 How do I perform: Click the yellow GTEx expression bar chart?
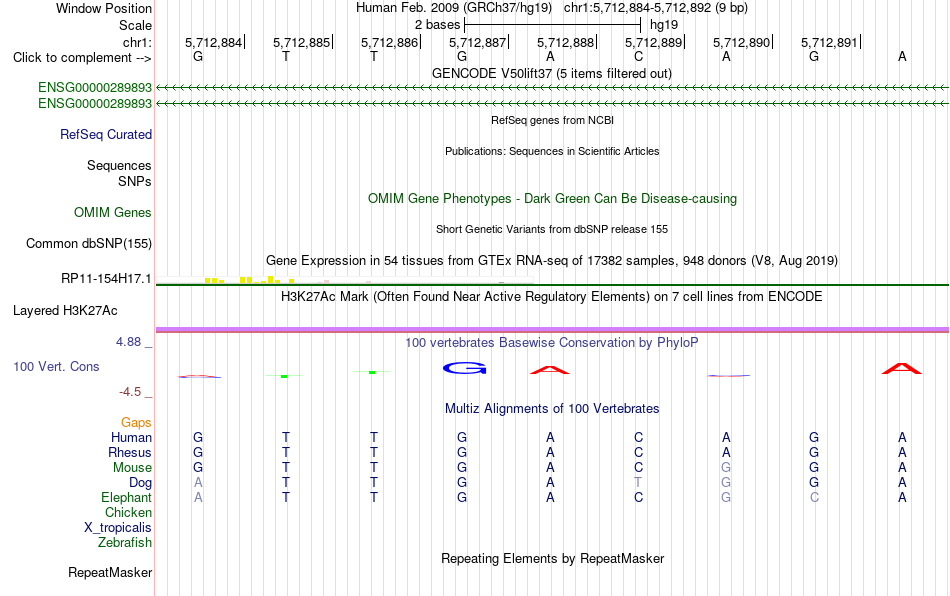[250, 280]
